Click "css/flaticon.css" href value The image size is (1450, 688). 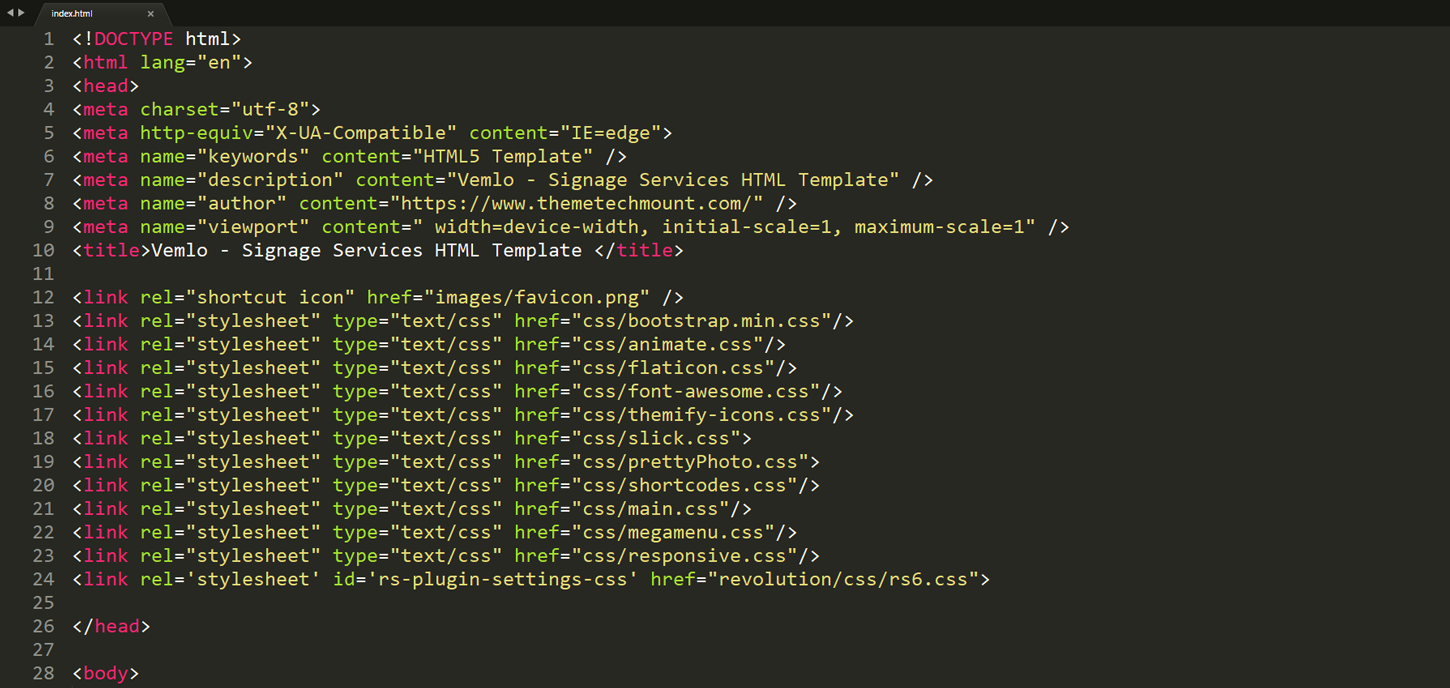(674, 368)
